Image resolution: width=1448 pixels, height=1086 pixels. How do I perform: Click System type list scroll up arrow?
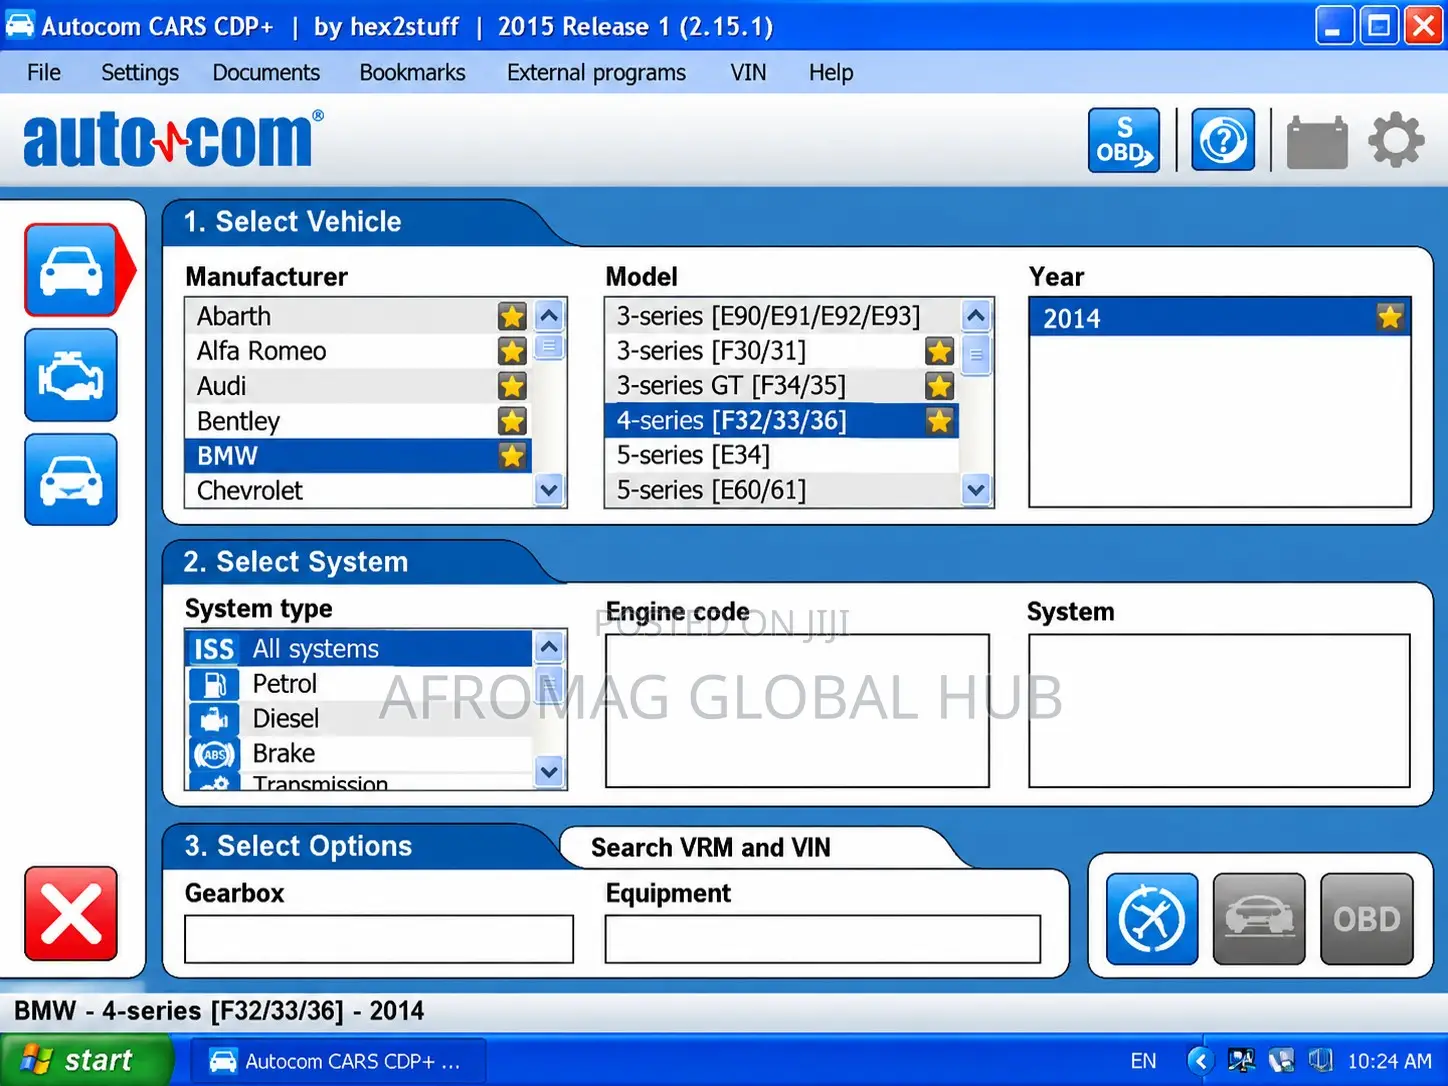549,647
